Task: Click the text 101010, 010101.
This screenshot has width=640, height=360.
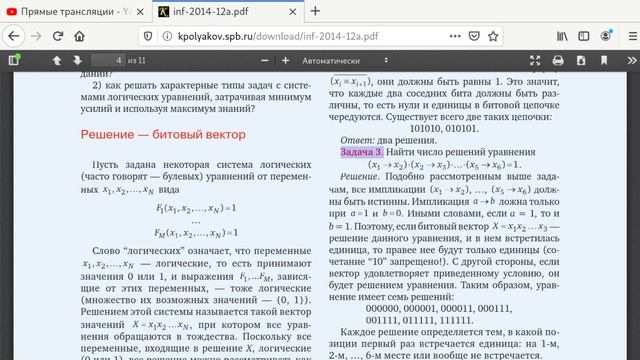Action: (444, 129)
